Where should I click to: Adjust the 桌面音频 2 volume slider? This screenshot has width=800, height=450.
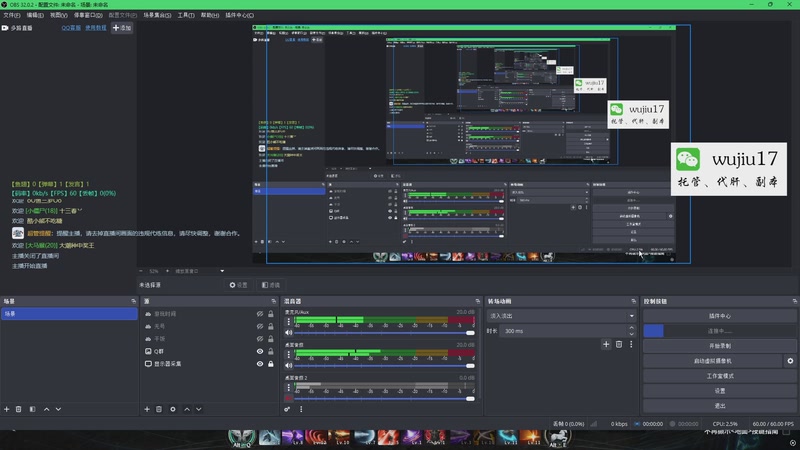(385, 398)
